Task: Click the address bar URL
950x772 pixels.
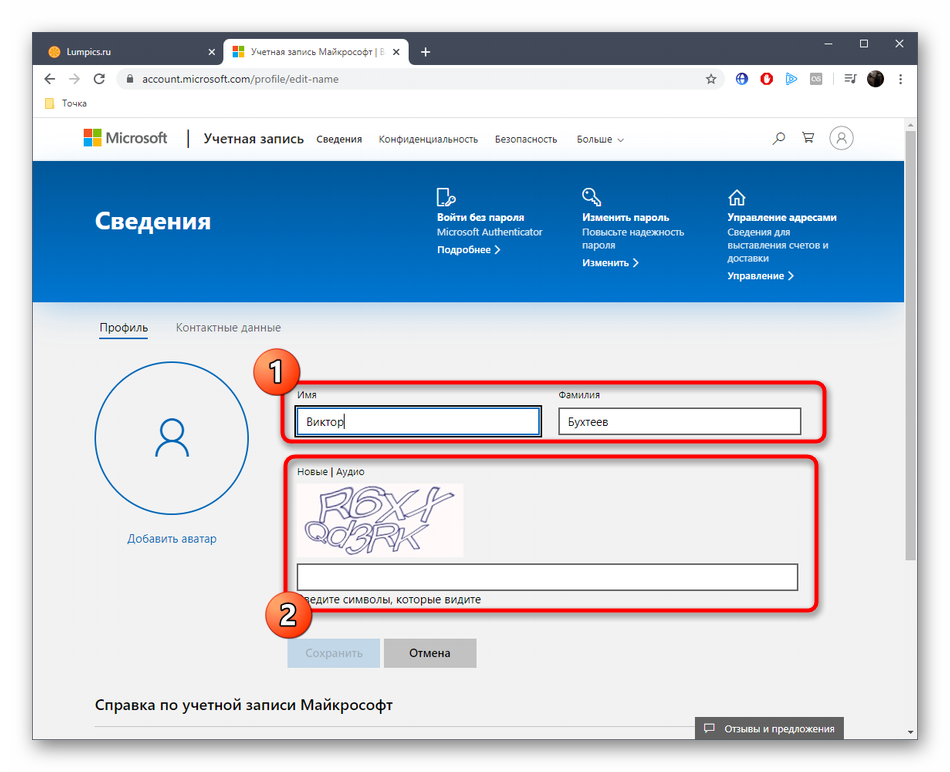Action: coord(240,79)
